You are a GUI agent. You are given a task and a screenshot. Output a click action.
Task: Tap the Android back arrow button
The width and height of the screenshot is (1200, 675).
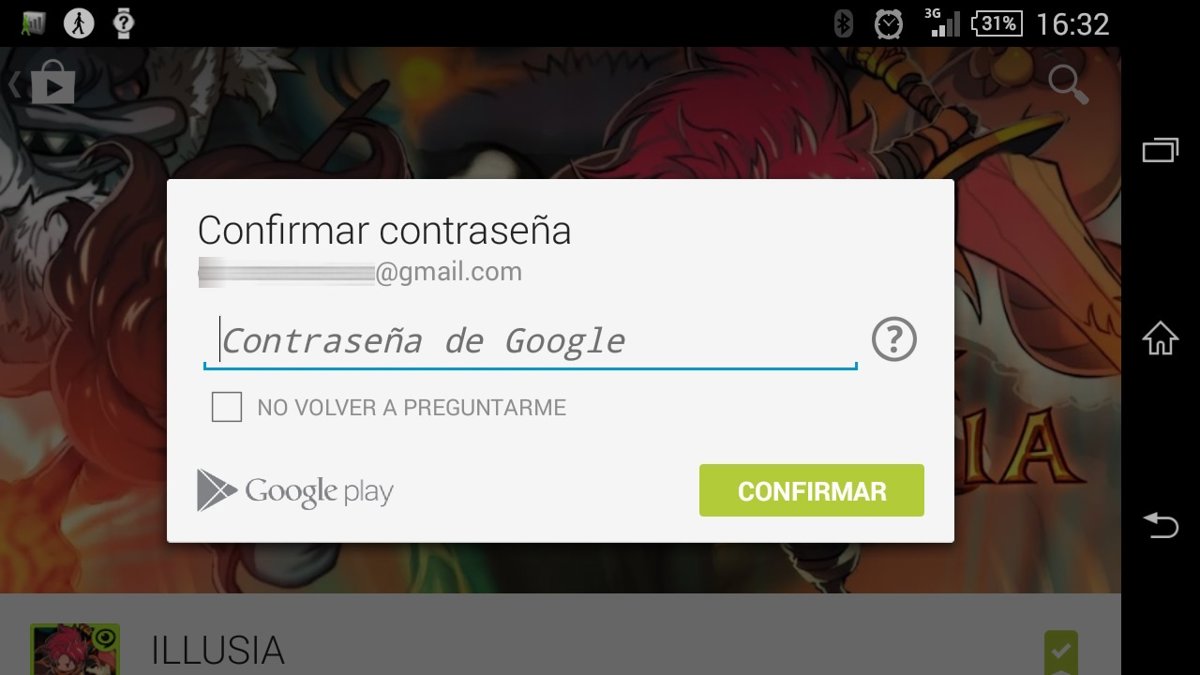coord(1160,524)
